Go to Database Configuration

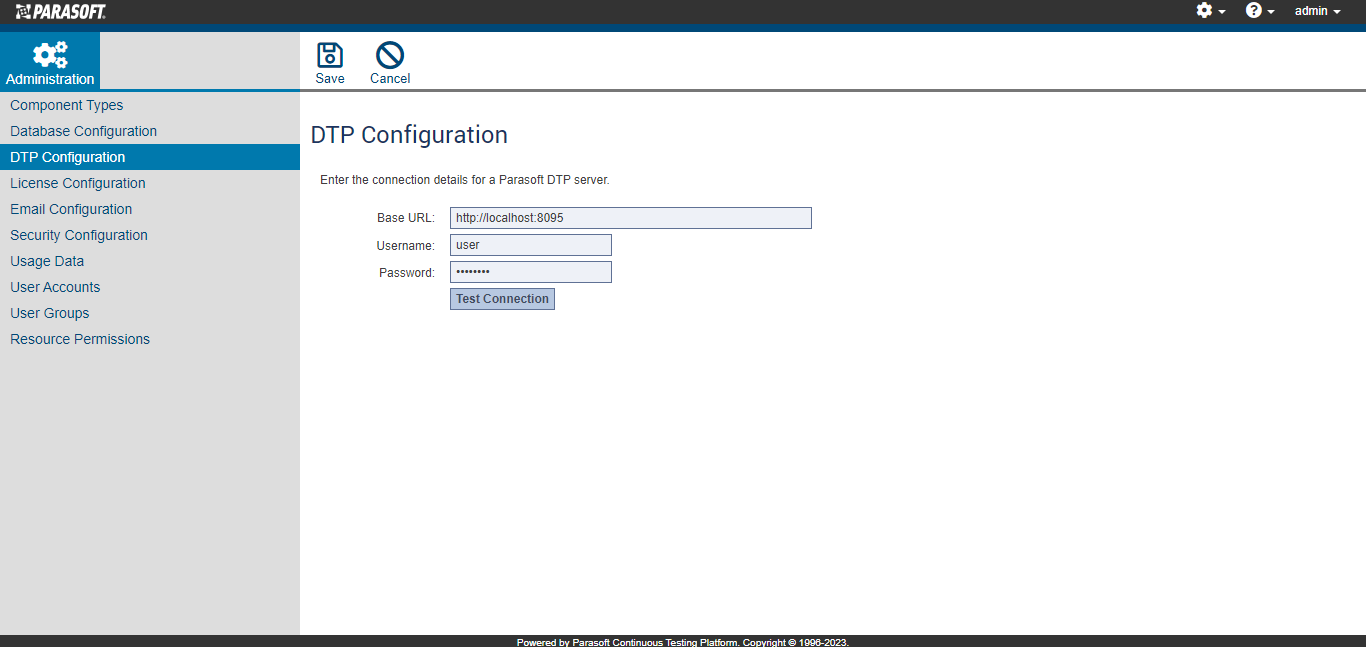(150, 131)
